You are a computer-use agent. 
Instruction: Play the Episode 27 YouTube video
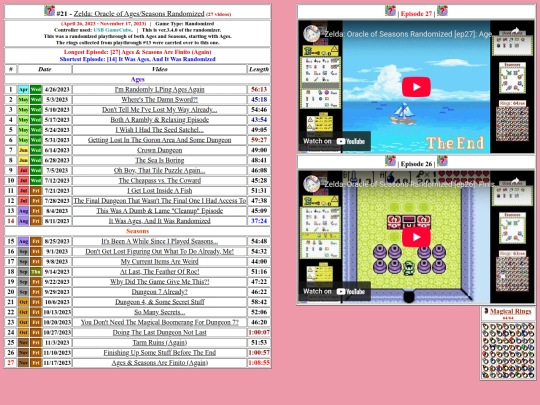(416, 87)
